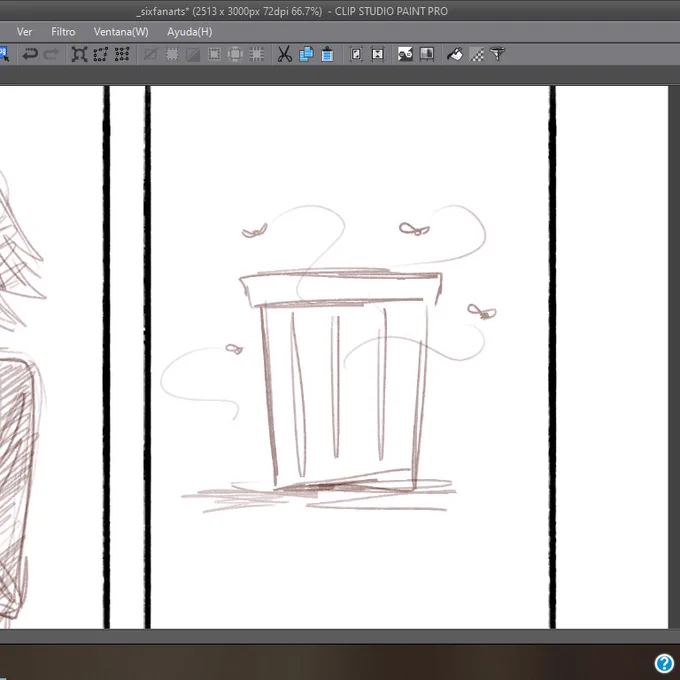The width and height of the screenshot is (680, 680).
Task: Click the Shrink Selected Area icon
Action: [235, 54]
